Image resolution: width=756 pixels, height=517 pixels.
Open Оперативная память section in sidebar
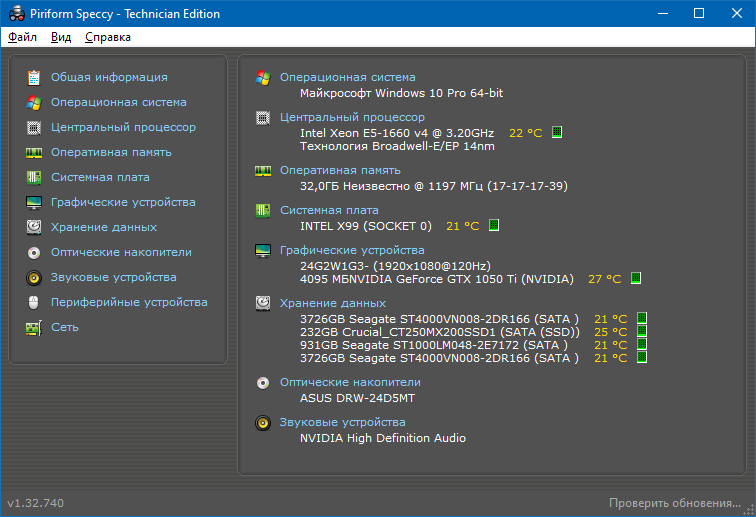[111, 152]
